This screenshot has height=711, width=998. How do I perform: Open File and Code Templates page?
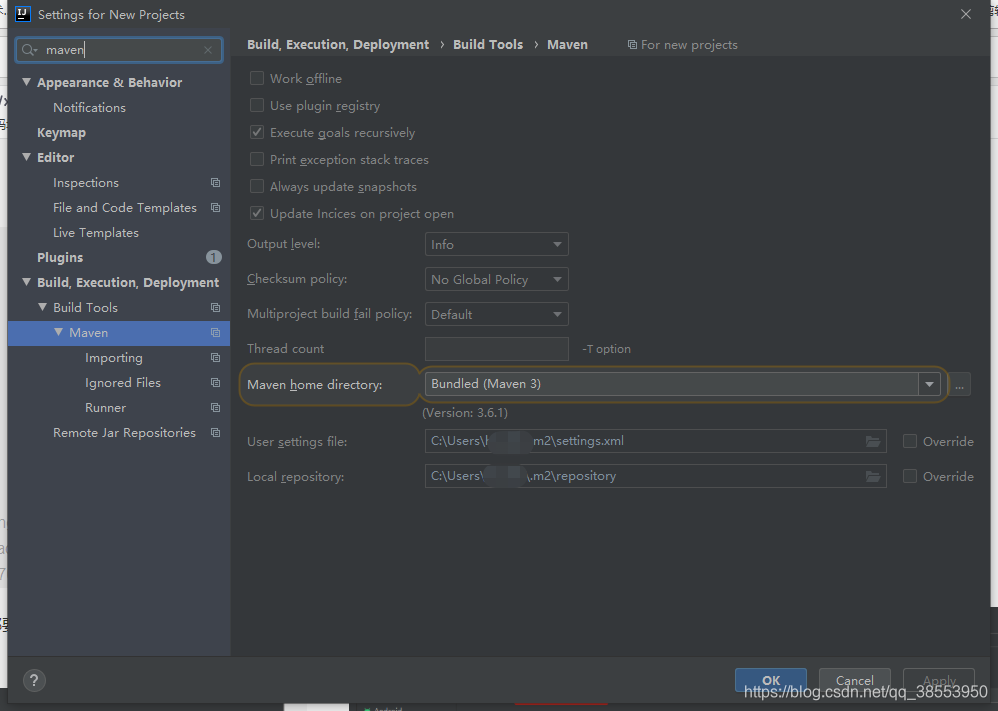pyautogui.click(x=125, y=208)
